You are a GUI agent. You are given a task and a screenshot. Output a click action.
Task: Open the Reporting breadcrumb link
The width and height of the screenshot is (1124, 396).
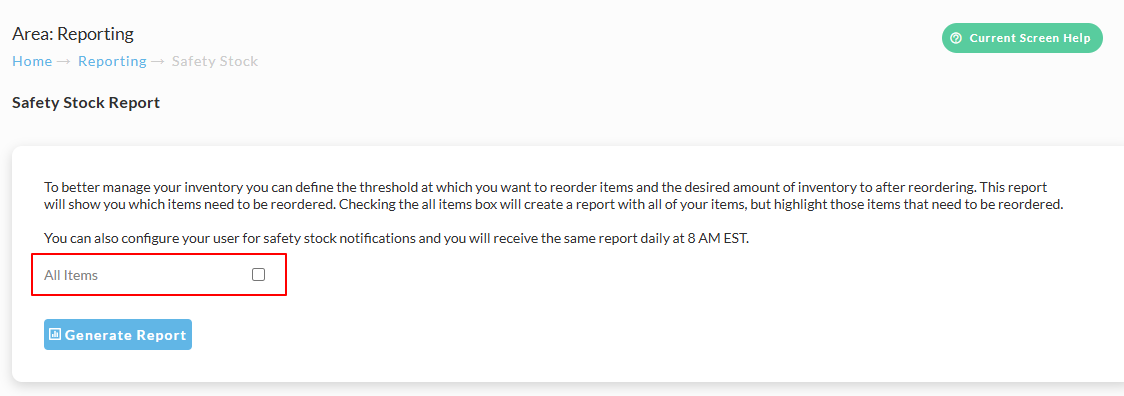click(x=112, y=61)
